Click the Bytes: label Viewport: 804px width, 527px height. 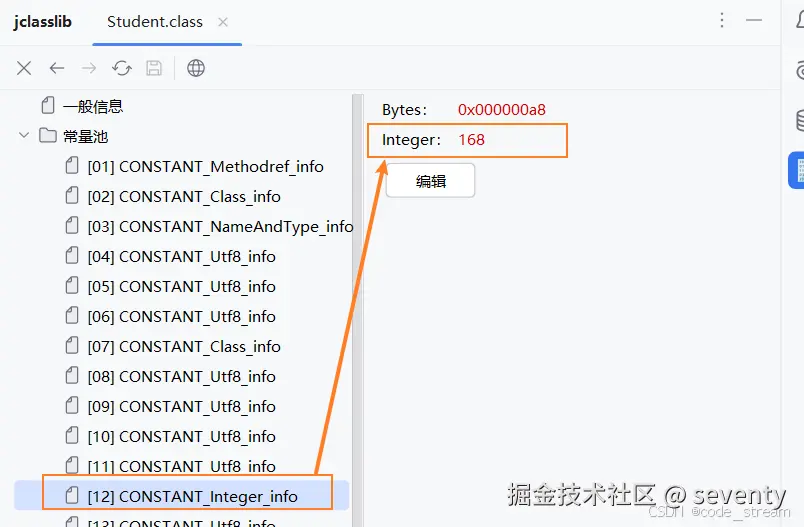tap(404, 110)
